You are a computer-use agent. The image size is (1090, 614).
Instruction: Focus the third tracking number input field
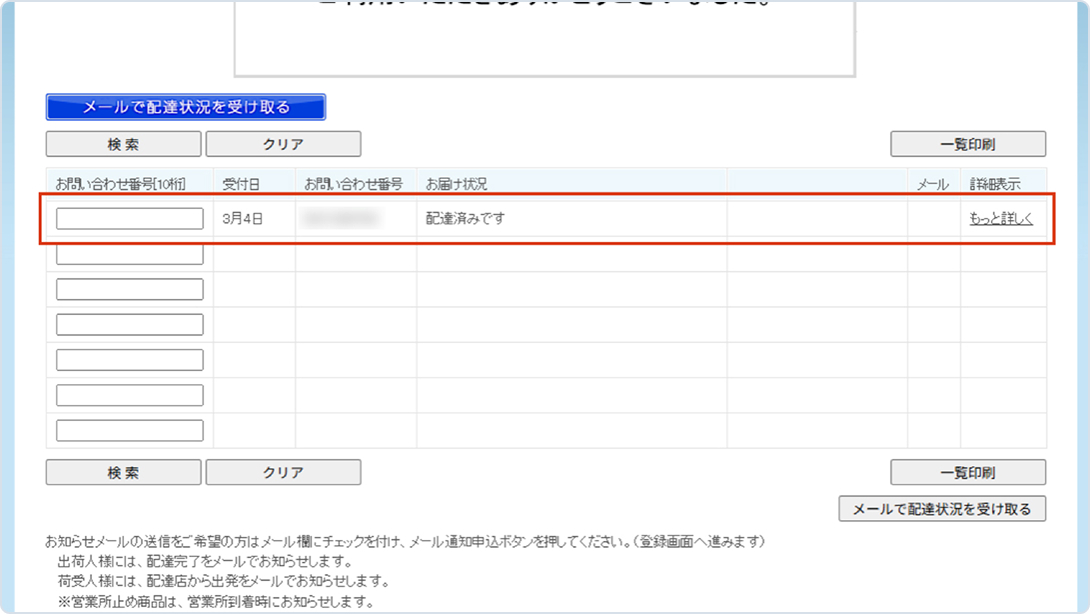[x=130, y=289]
